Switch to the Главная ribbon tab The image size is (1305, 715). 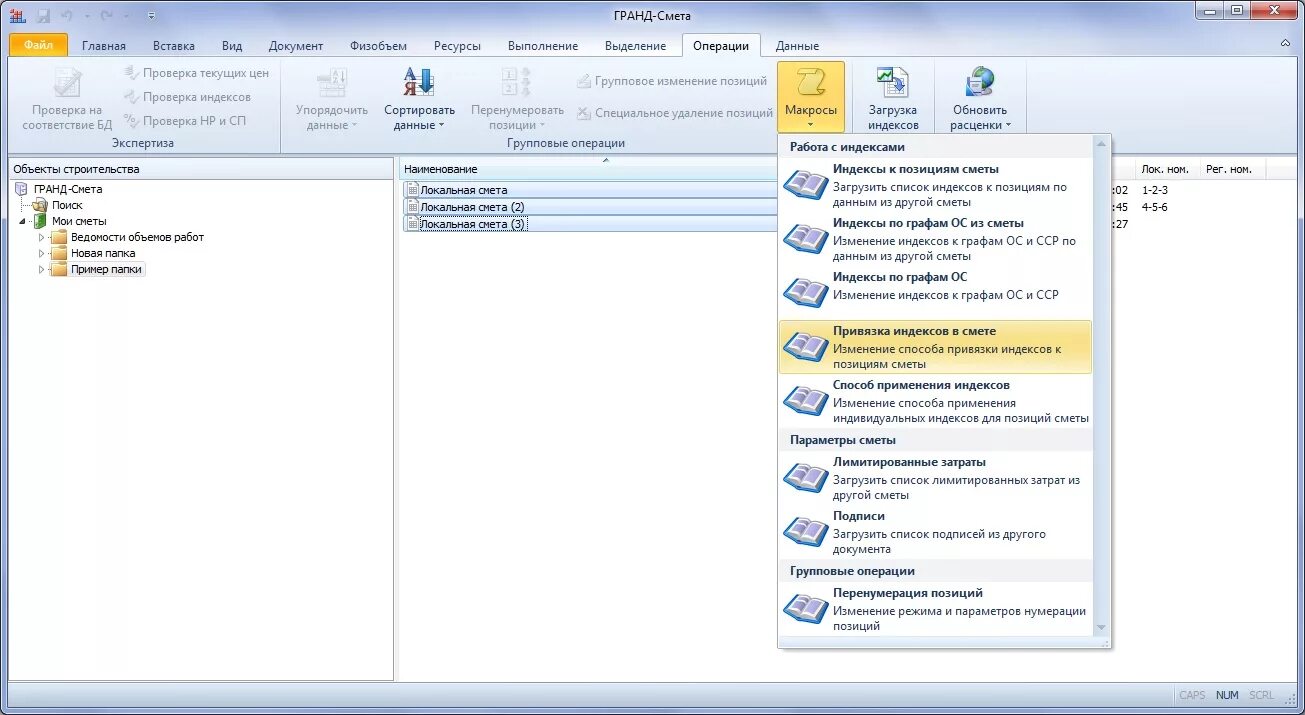[104, 46]
